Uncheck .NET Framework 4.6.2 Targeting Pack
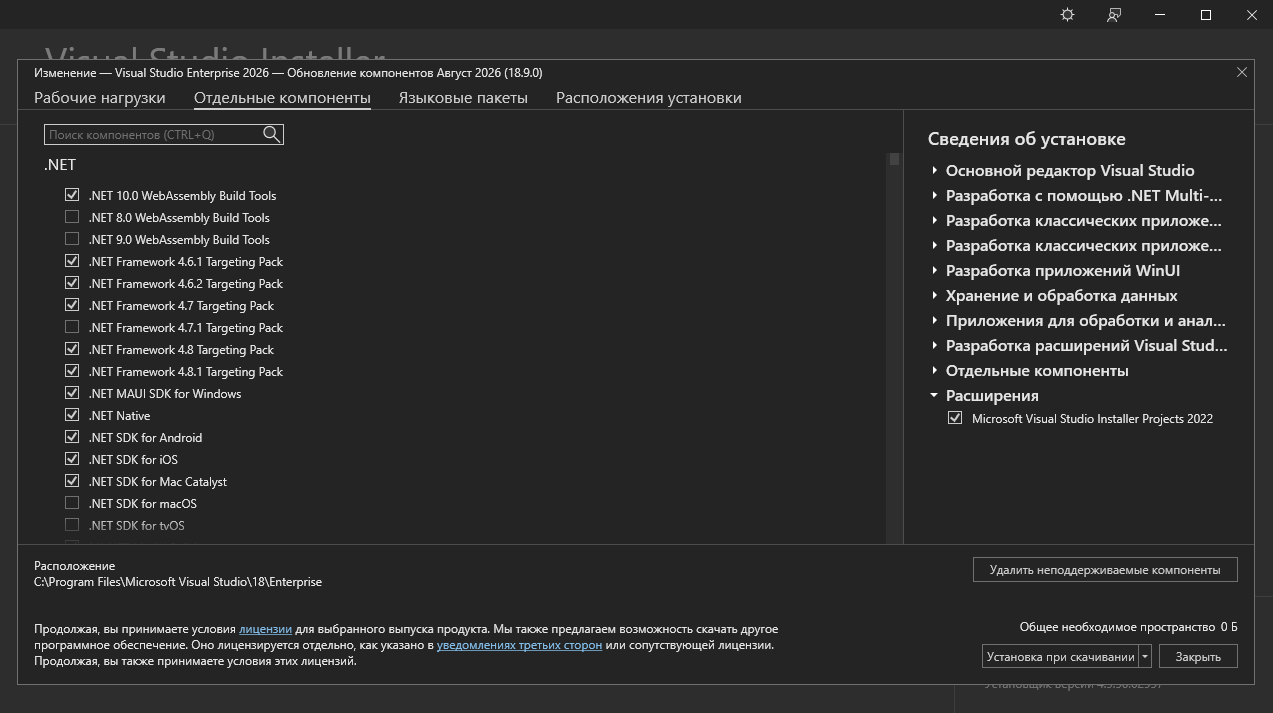Viewport: 1273px width, 713px height. (x=72, y=283)
